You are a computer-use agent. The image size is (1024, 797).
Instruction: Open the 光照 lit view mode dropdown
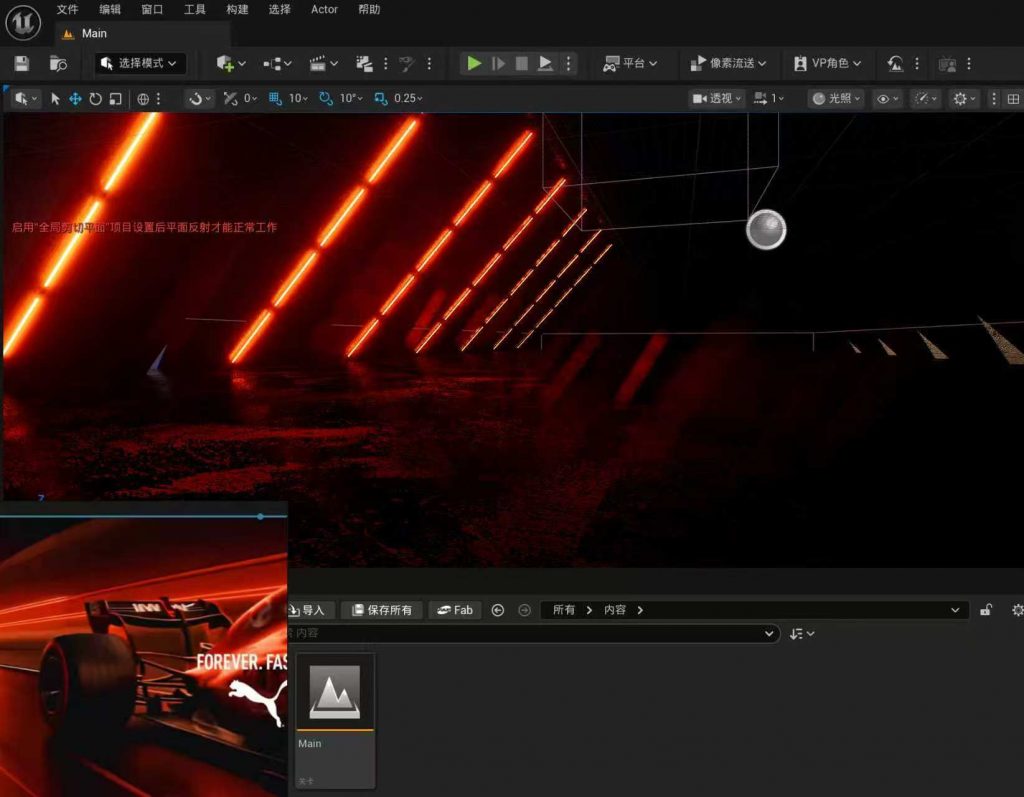836,99
